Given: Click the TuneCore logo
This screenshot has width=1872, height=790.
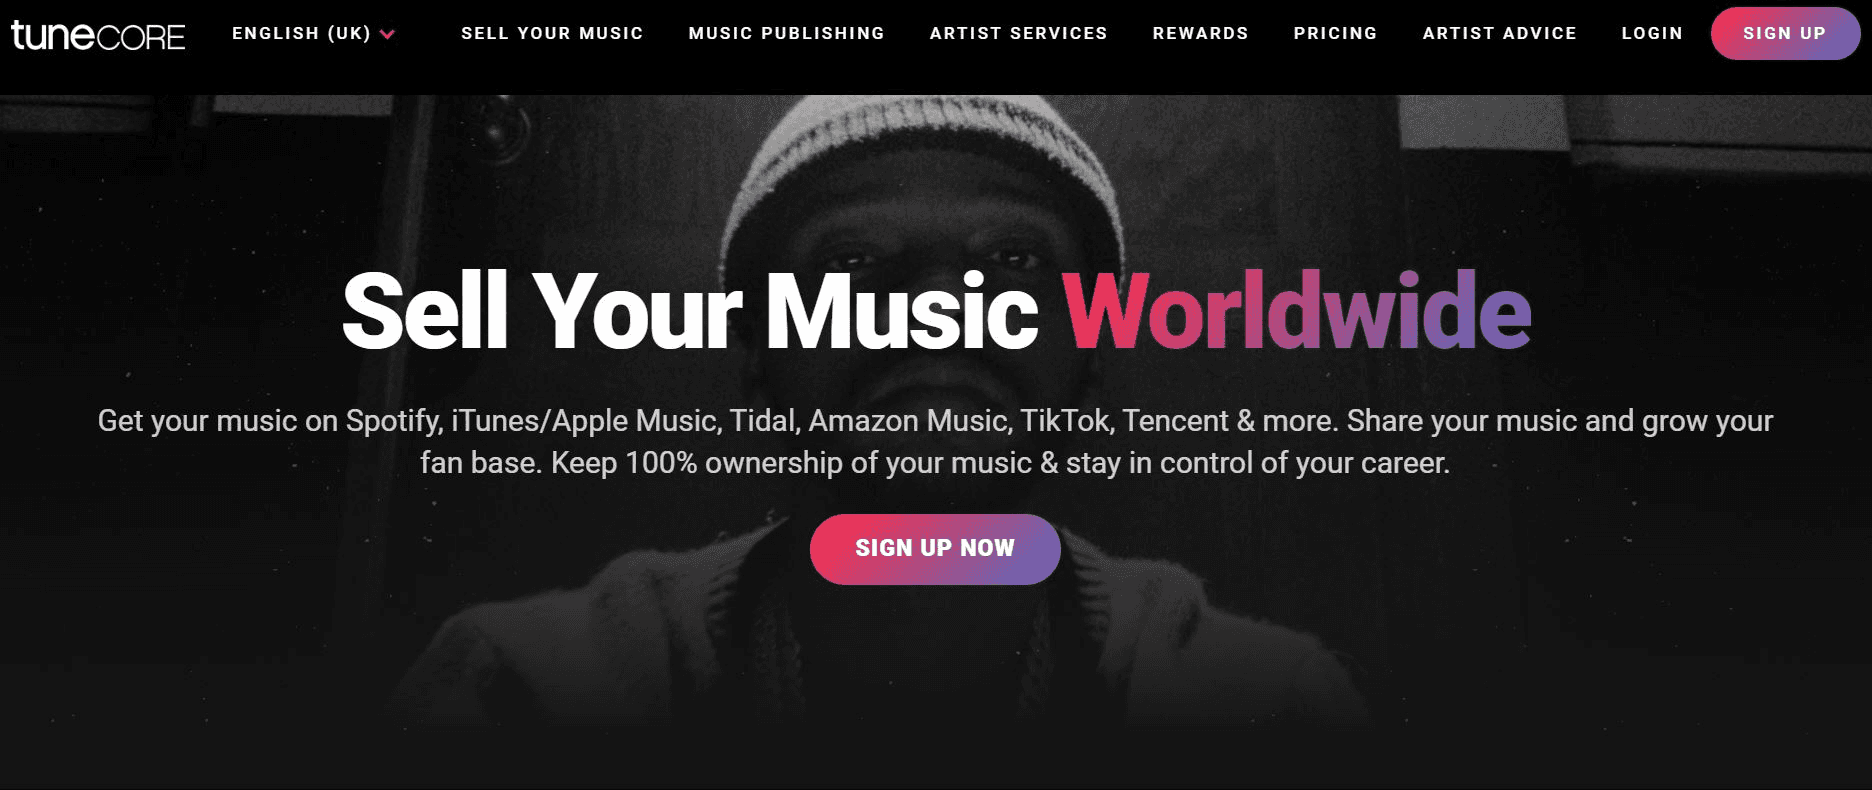Looking at the screenshot, I should (x=98, y=35).
